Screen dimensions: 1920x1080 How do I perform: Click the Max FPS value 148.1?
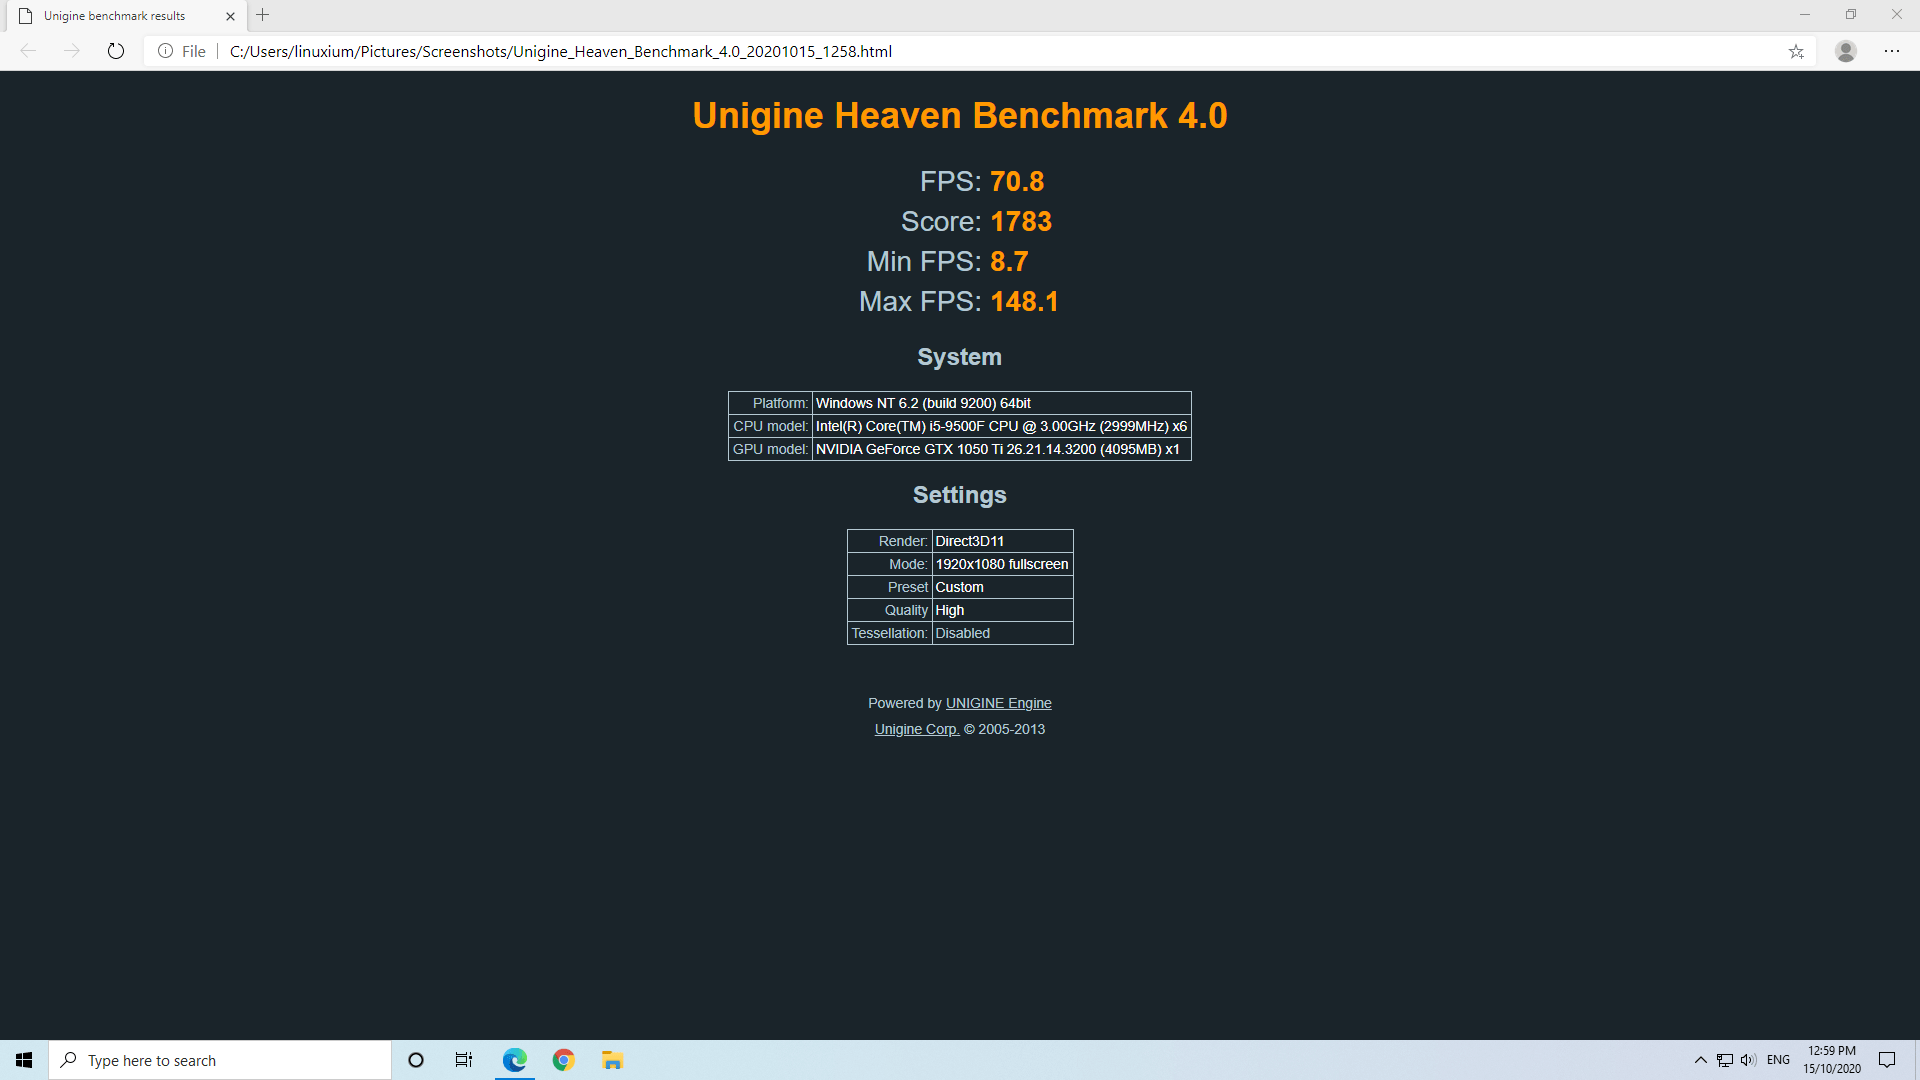(x=1024, y=301)
